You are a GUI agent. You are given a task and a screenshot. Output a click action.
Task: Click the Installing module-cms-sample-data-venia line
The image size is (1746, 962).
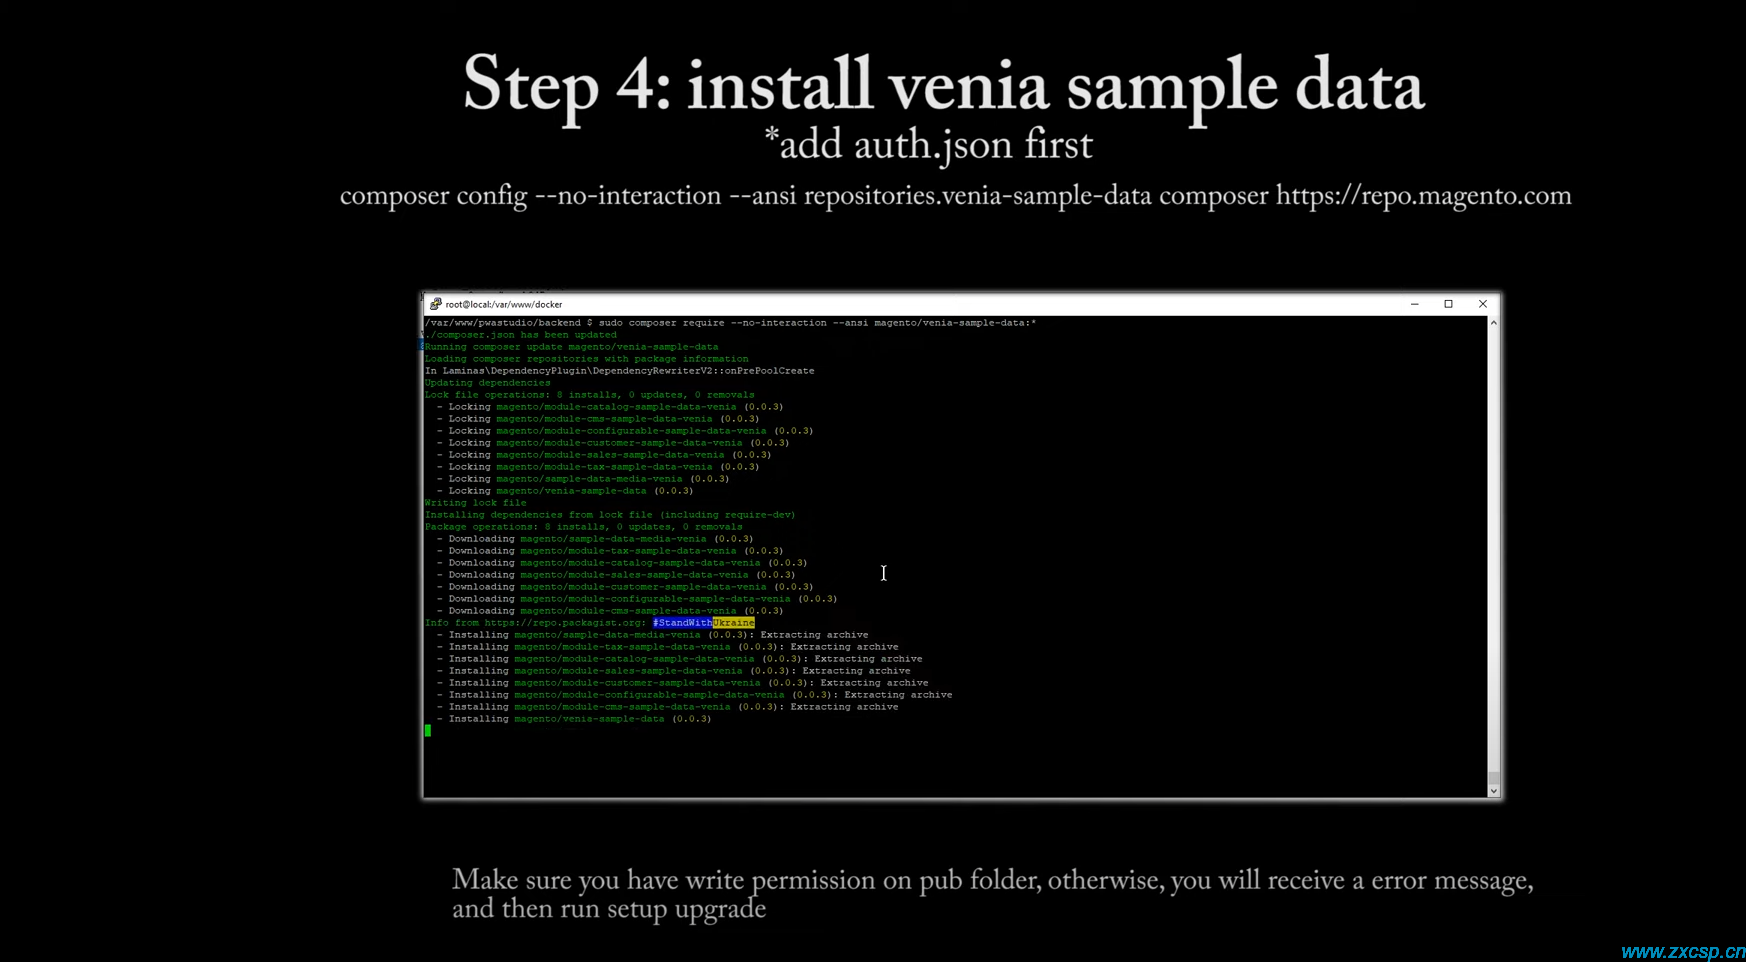(667, 707)
